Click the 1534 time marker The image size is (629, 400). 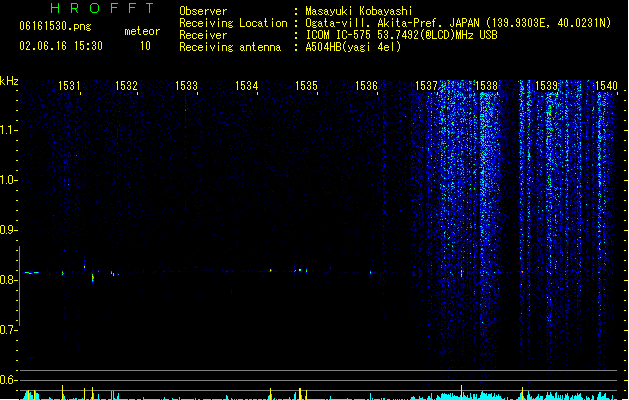[246, 86]
